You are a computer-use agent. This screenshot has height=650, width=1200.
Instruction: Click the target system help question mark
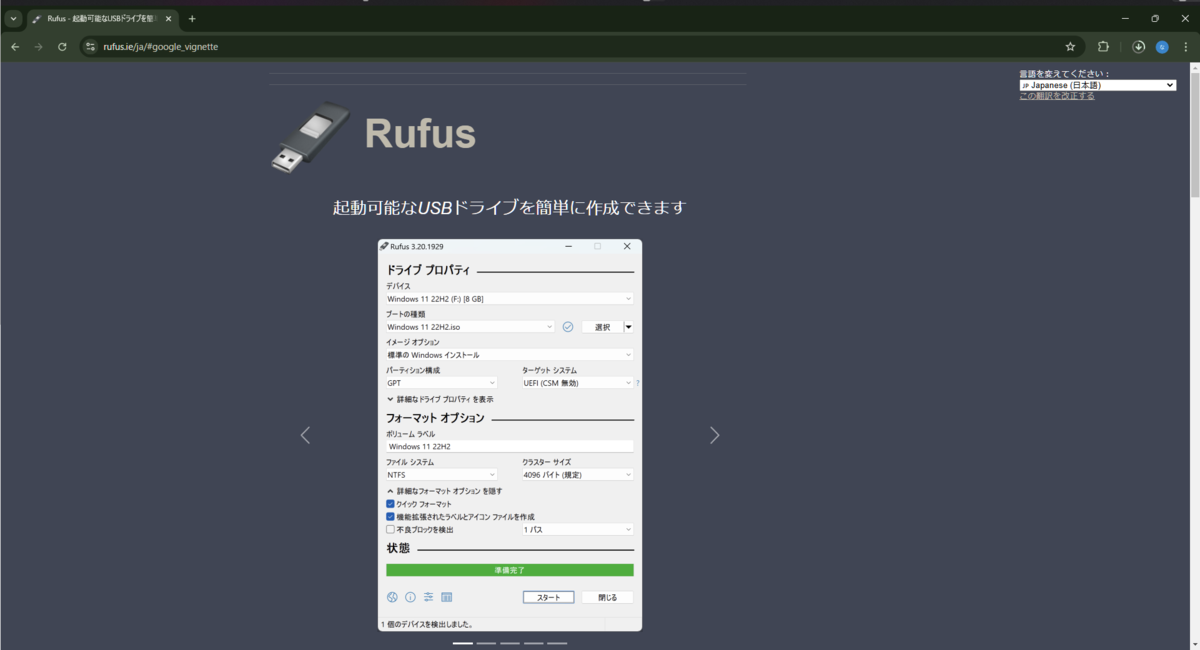pos(637,383)
